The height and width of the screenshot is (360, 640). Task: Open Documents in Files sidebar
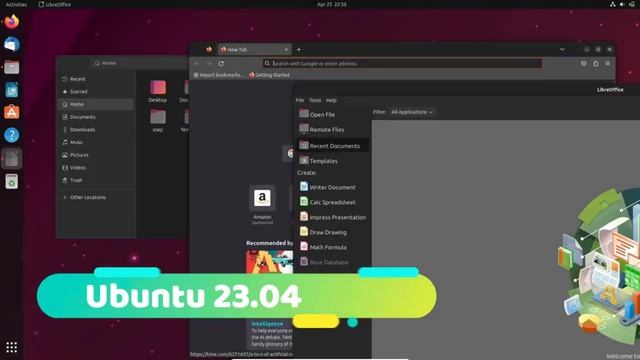click(96, 117)
